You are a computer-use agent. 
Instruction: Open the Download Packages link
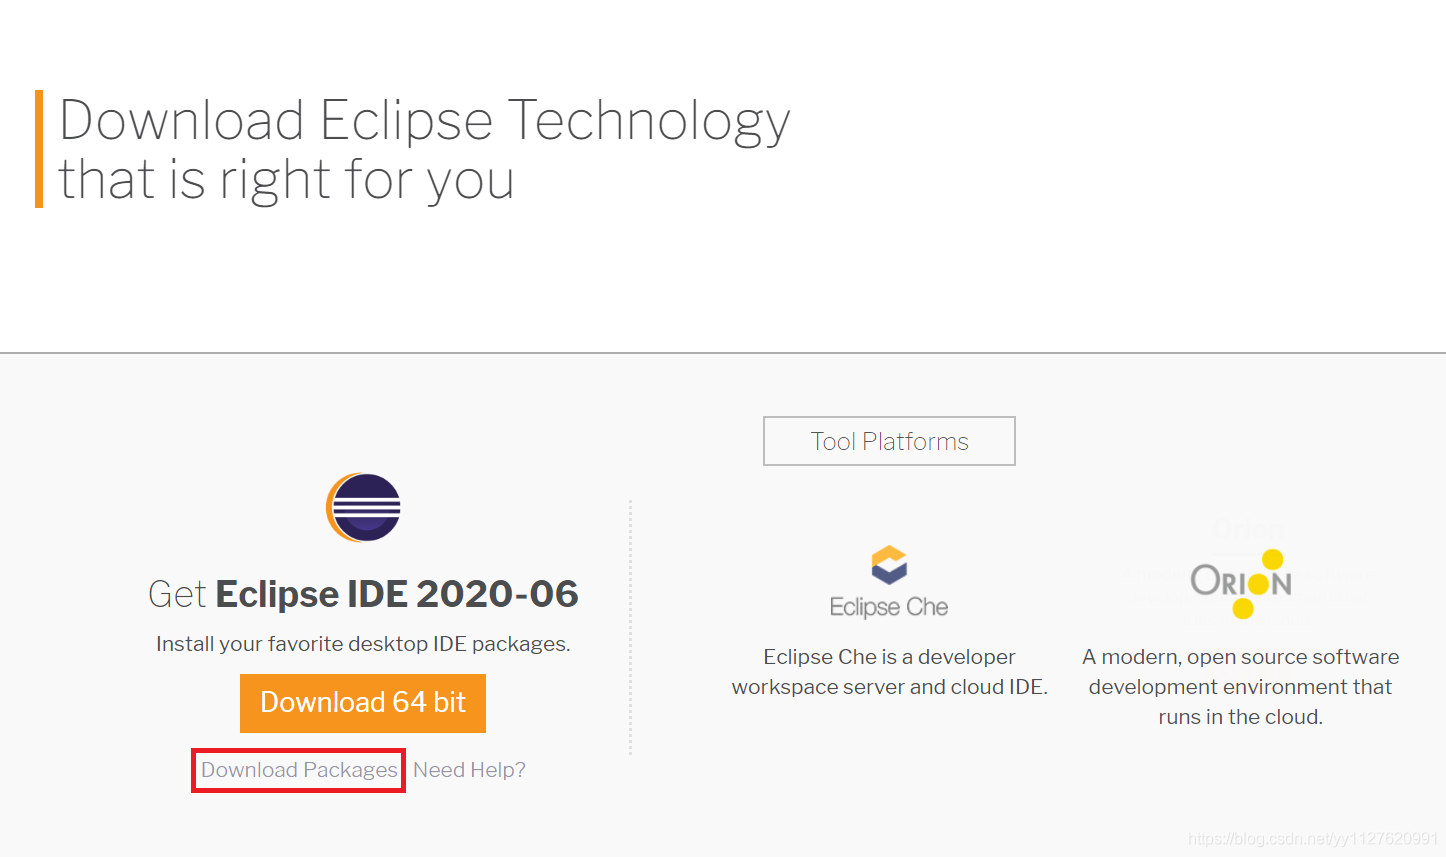click(299, 770)
